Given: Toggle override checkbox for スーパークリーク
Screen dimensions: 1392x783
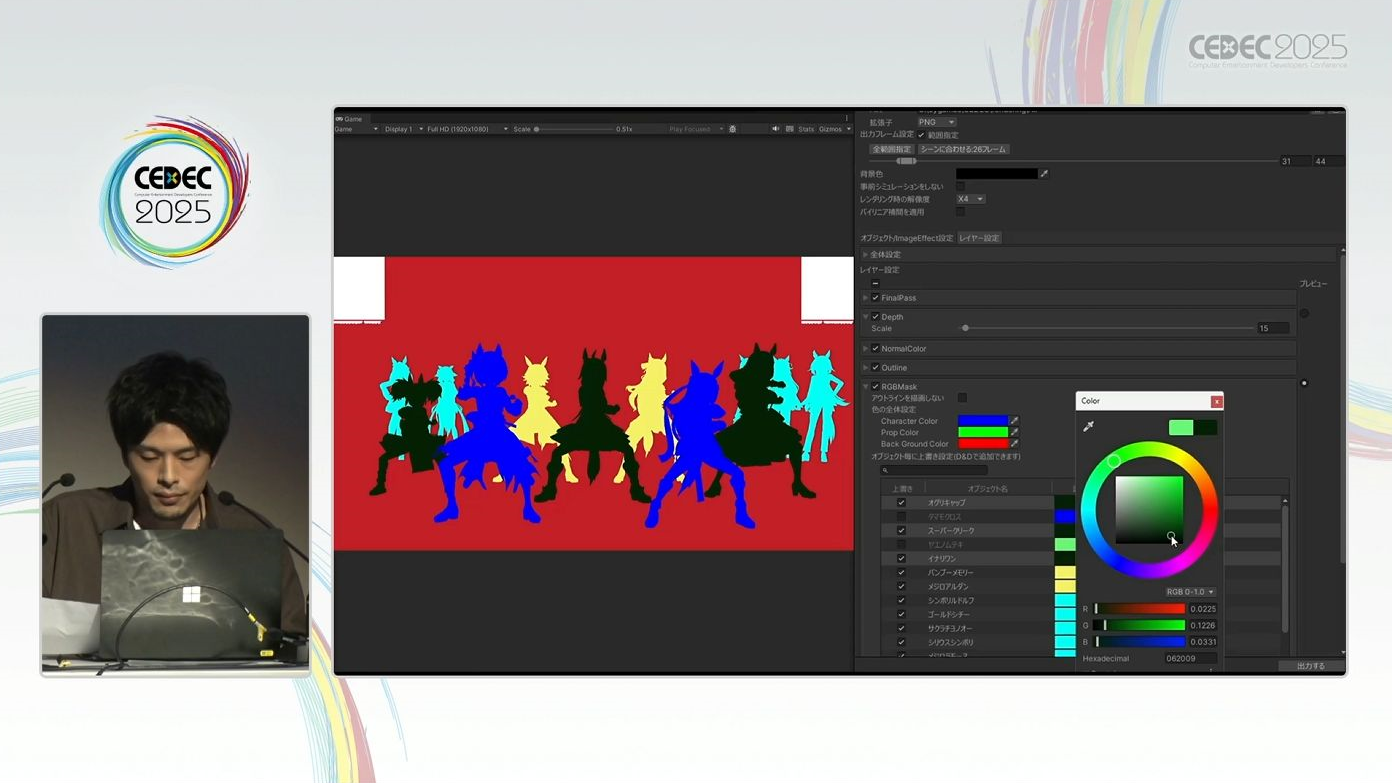Looking at the screenshot, I should click(x=901, y=531).
